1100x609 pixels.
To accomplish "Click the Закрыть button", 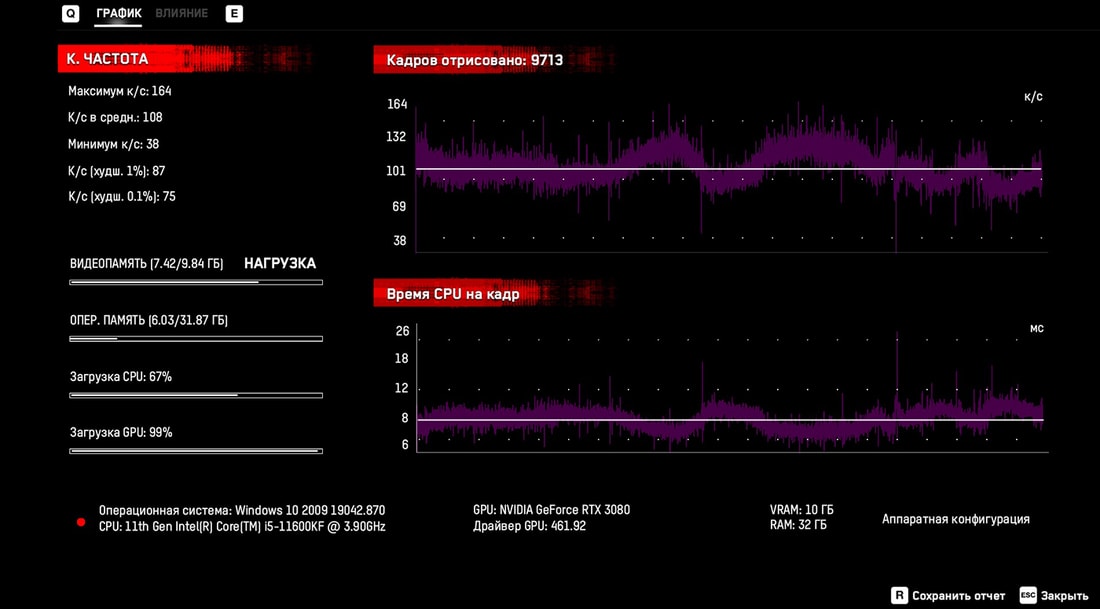I will point(1064,596).
